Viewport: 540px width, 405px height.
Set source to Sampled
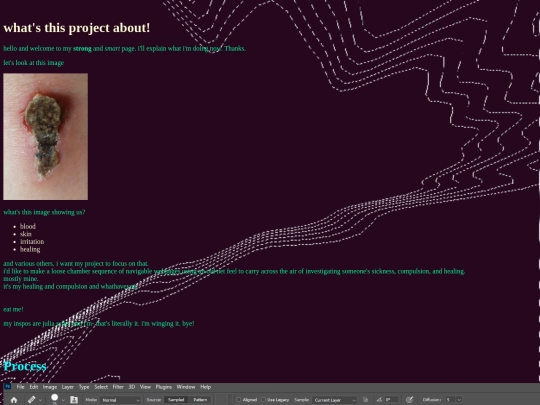click(176, 399)
